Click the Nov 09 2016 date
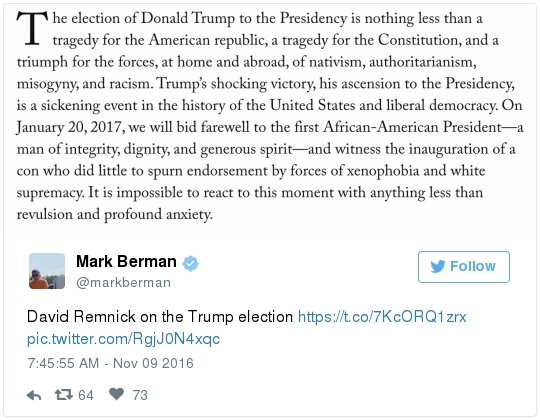Image resolution: width=540 pixels, height=420 pixels. click(153, 364)
